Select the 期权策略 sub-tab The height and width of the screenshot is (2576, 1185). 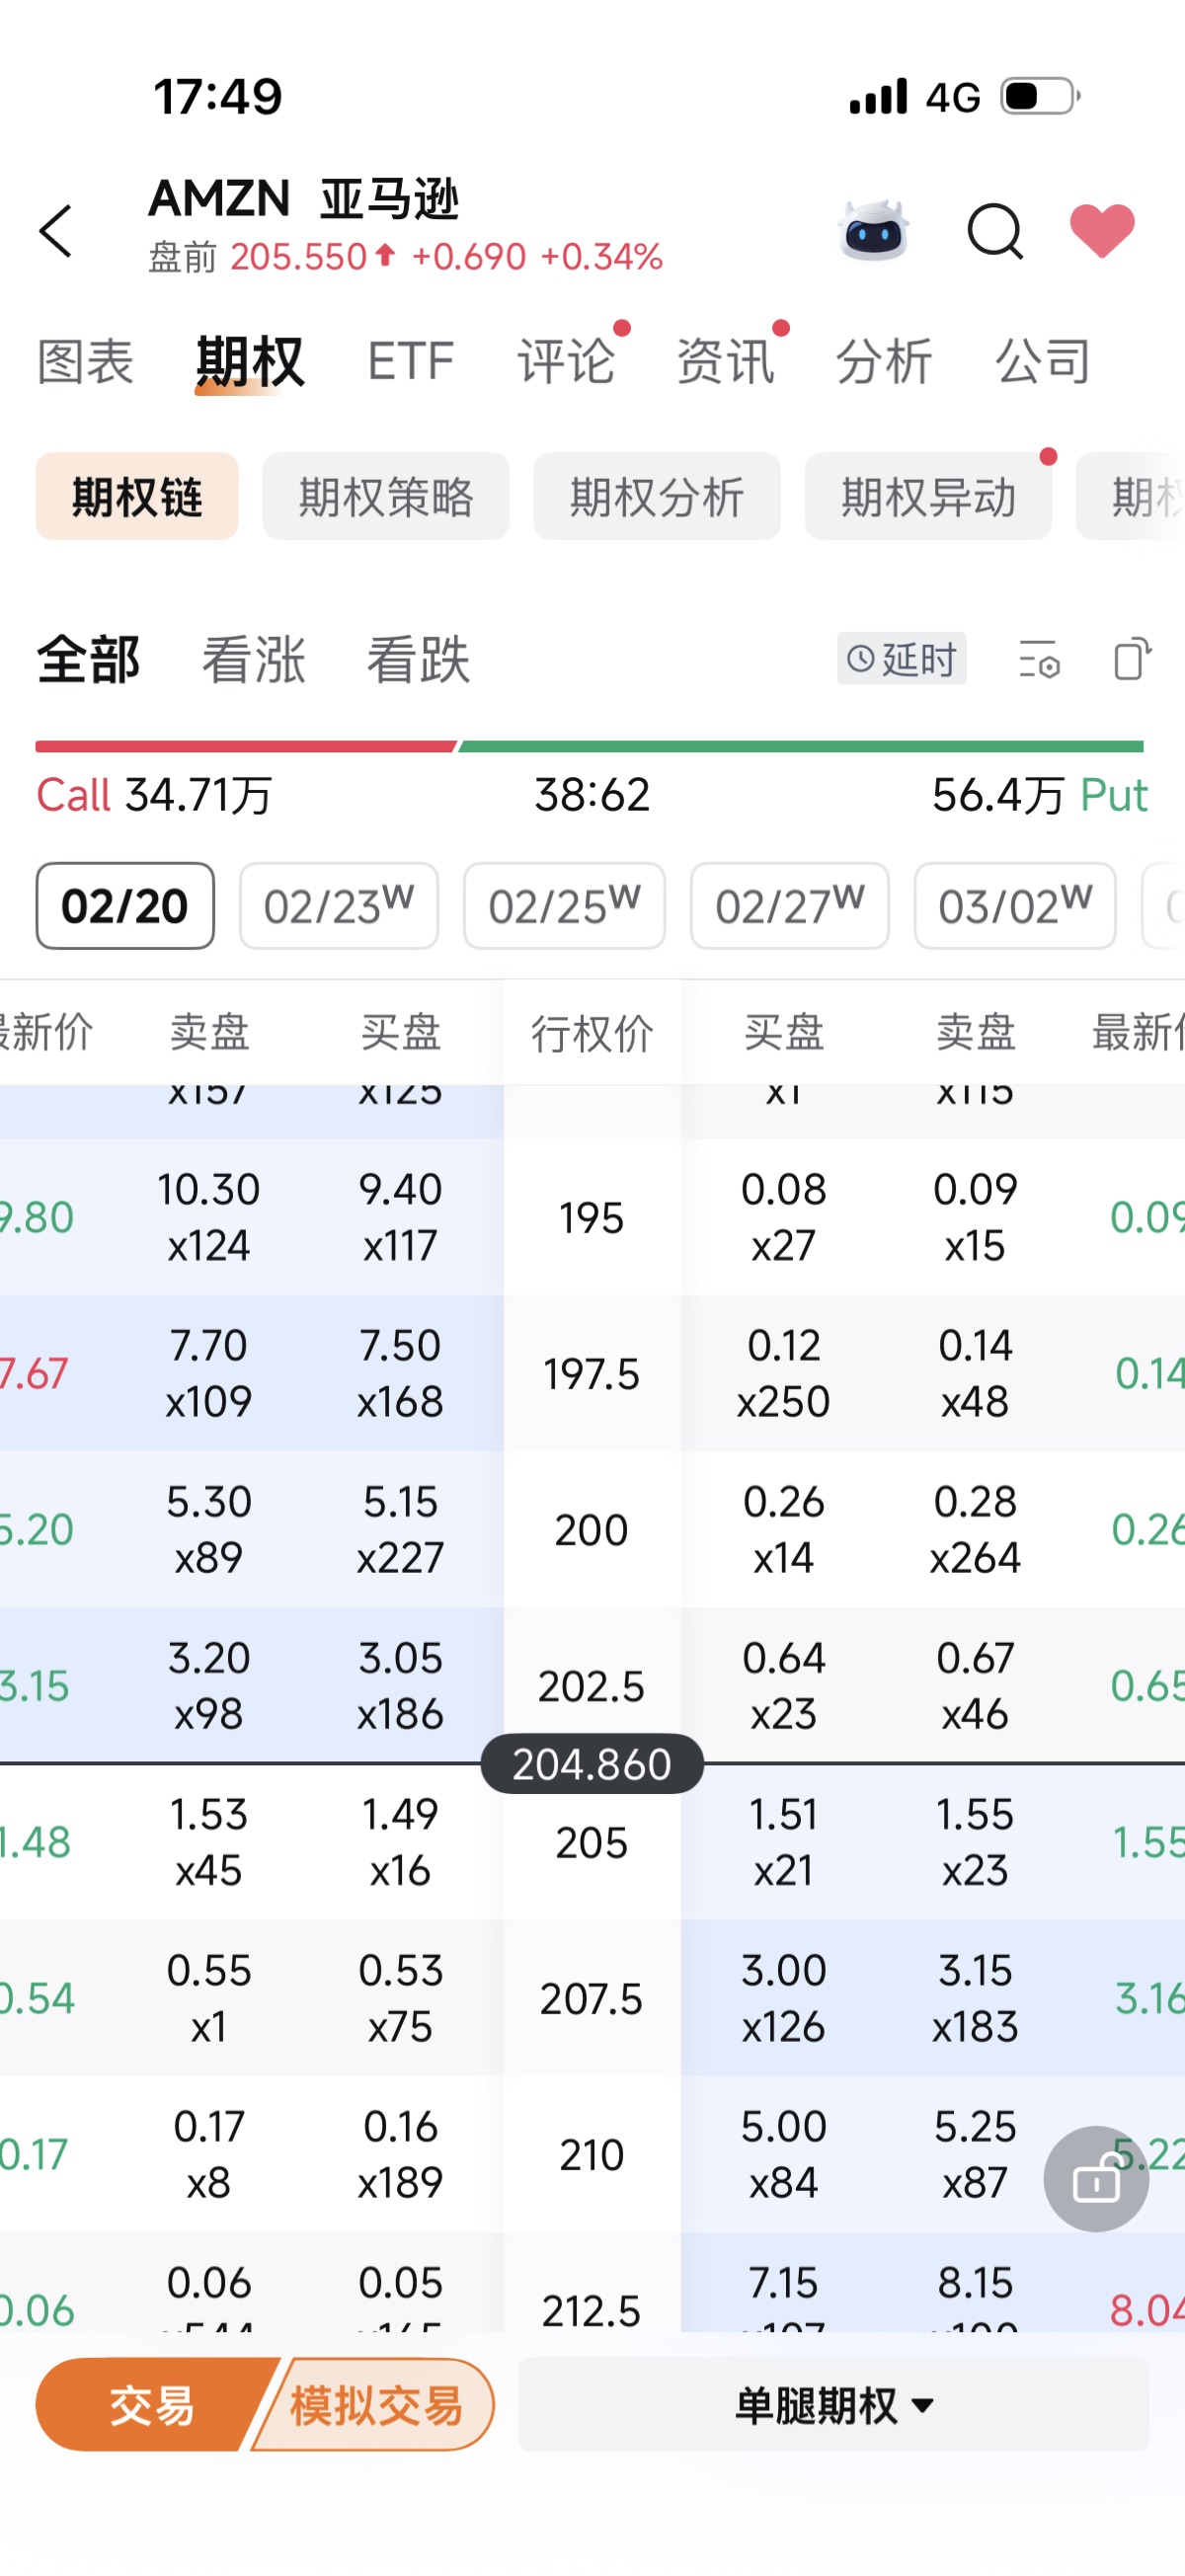pos(386,497)
